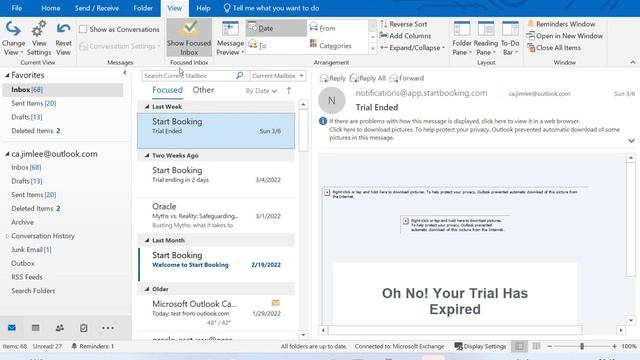
Task: Open Current Mailbox scope dropdown
Action: coord(278,76)
